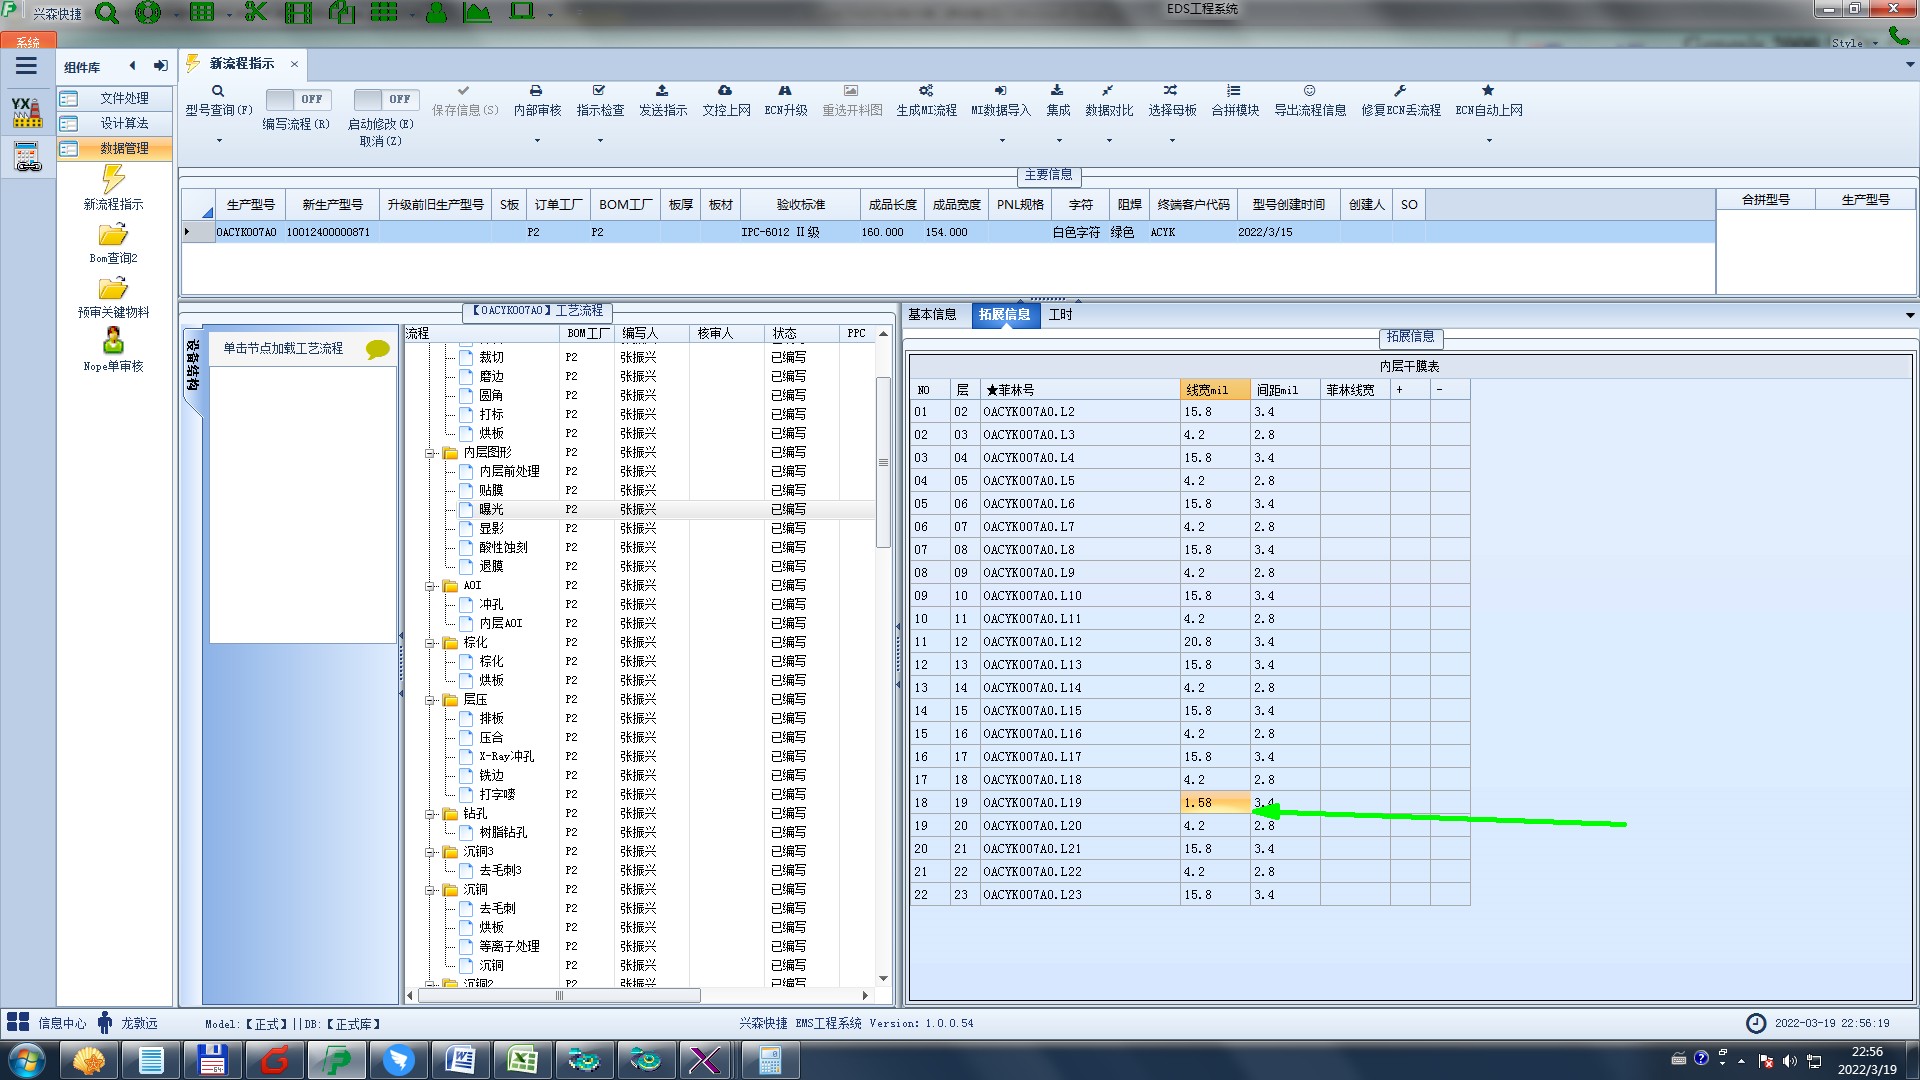Click the 内部审核 printer icon
Viewport: 1920px width, 1080px height.
coord(536,91)
